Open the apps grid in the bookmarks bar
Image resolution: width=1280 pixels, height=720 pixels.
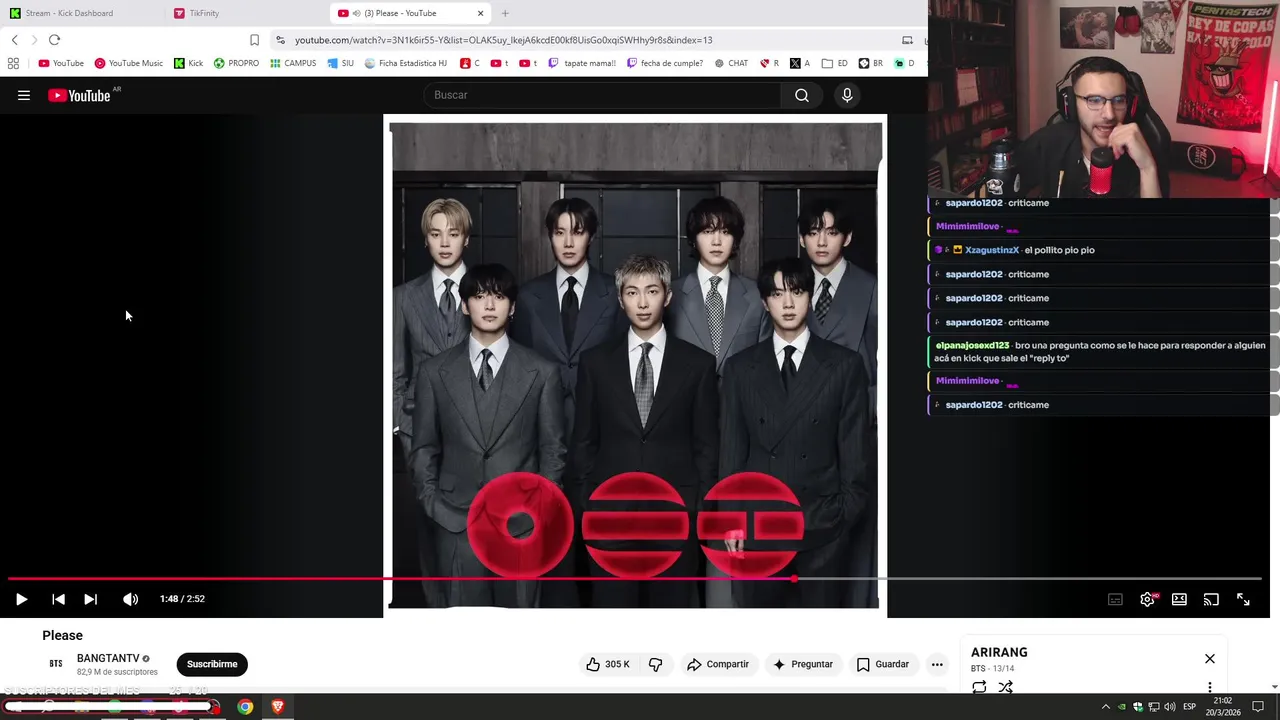pos(13,63)
